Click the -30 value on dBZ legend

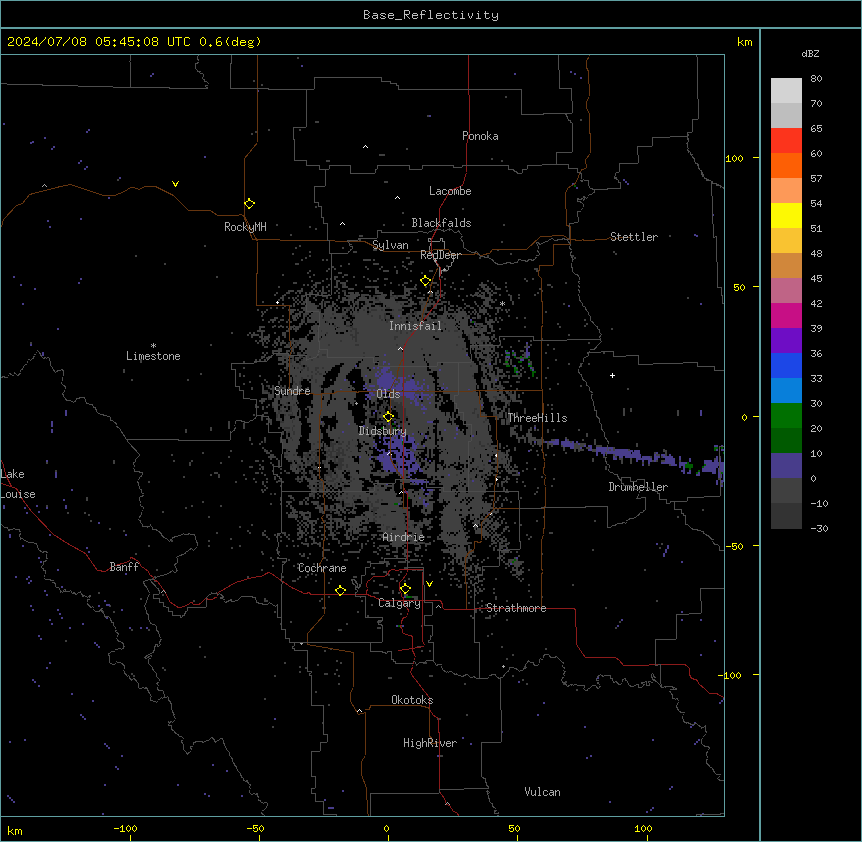point(819,528)
